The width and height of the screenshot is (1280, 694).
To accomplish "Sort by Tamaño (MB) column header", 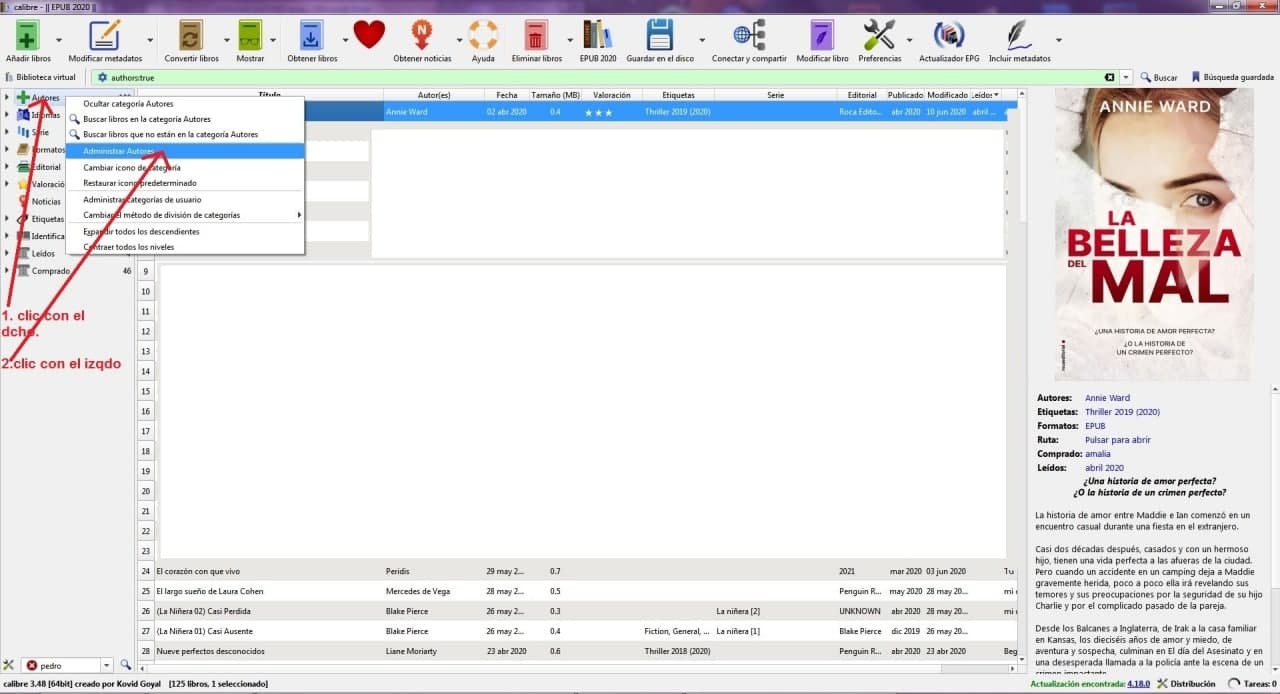I will [x=556, y=95].
